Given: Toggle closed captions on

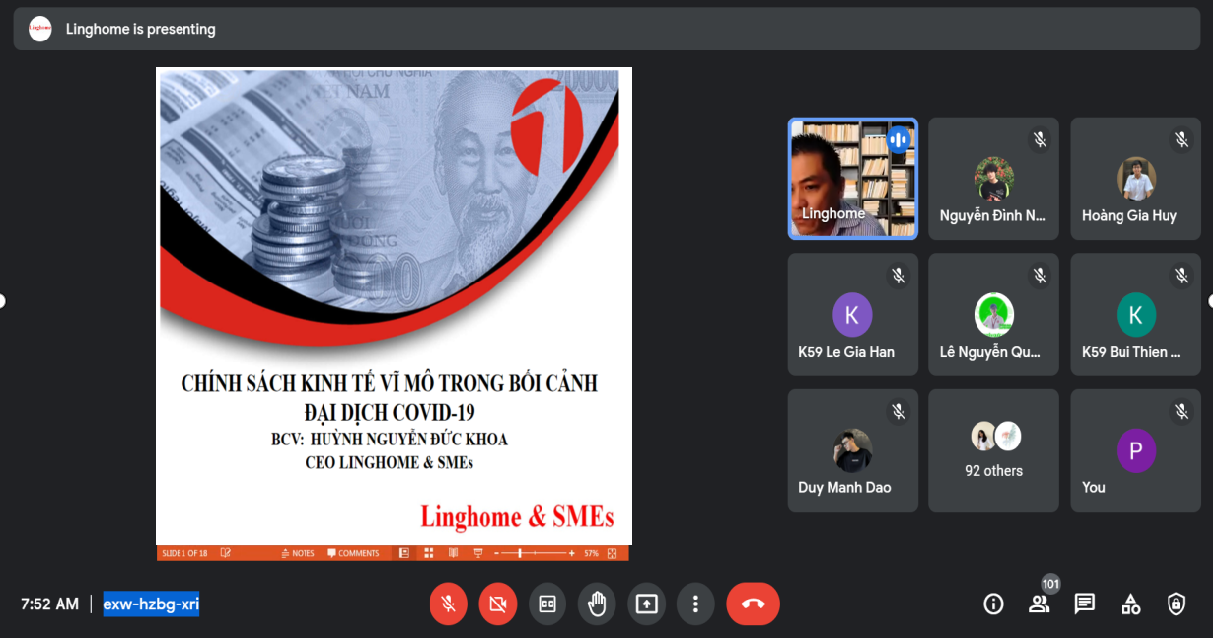Looking at the screenshot, I should coord(547,604).
